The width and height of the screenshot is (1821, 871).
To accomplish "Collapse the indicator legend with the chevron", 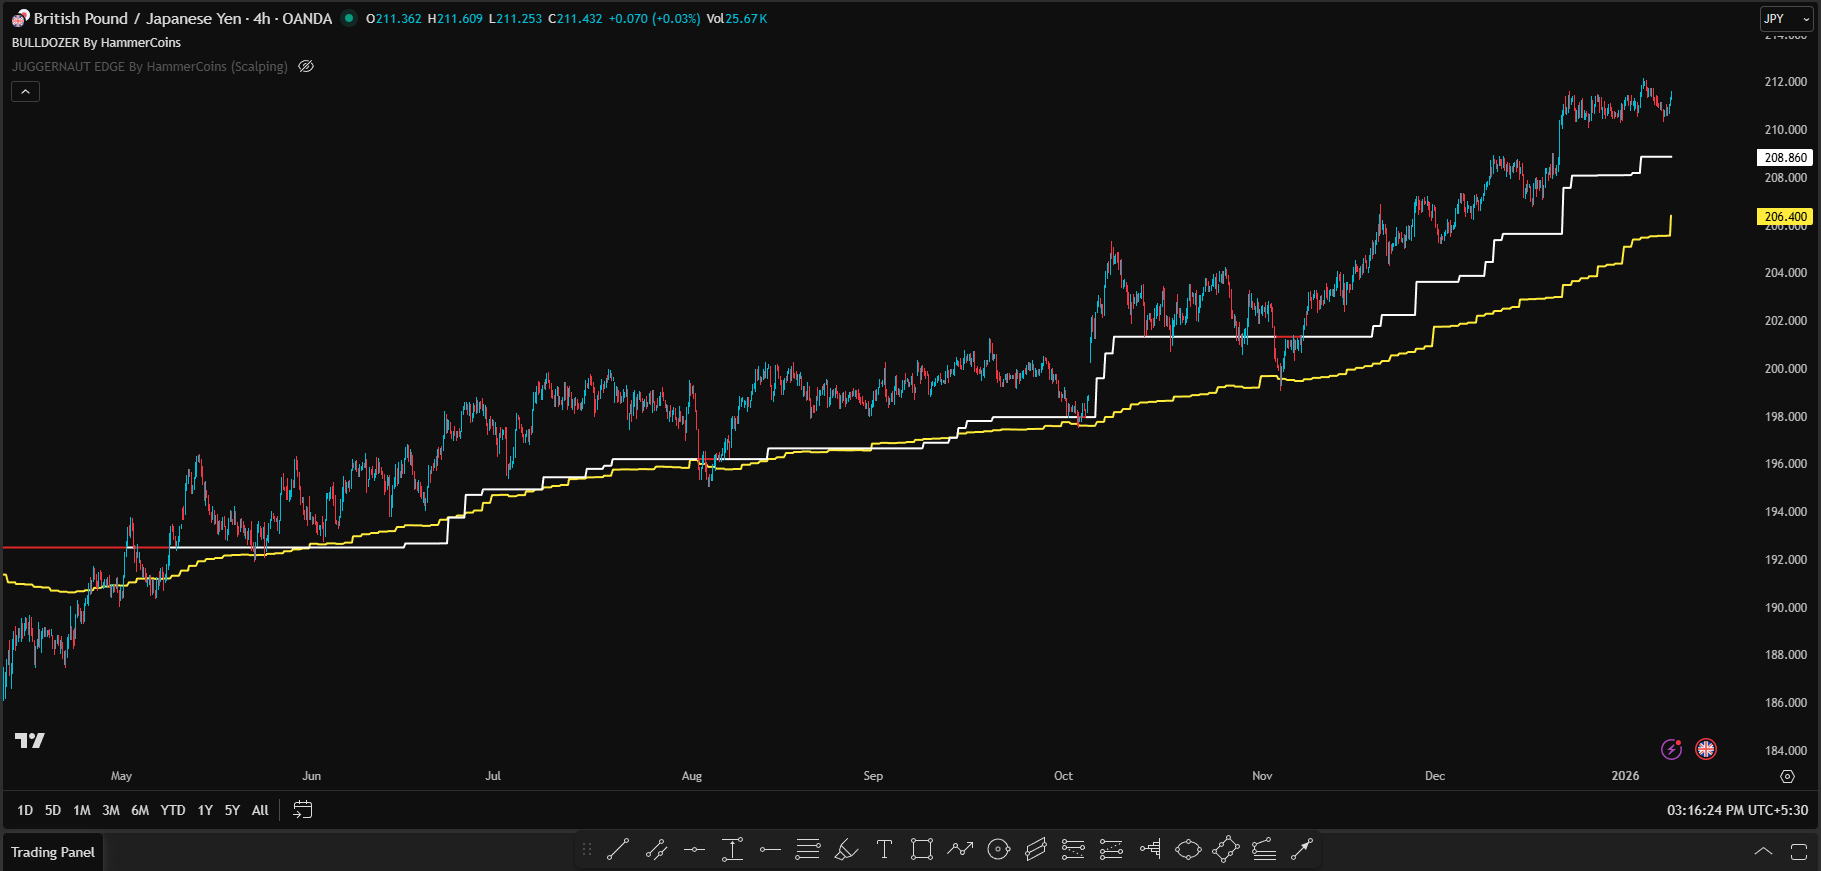I will point(26,92).
